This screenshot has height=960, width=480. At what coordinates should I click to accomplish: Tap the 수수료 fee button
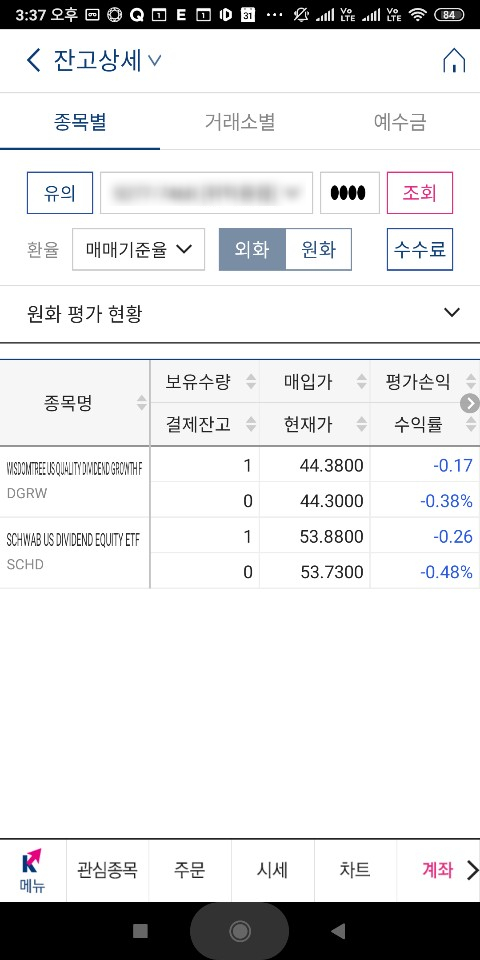(420, 249)
